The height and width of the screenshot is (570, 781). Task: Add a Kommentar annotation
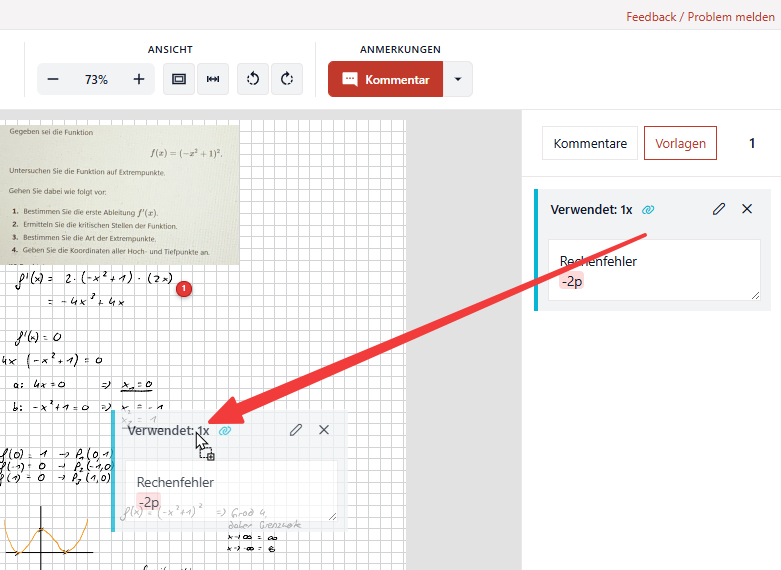[386, 79]
